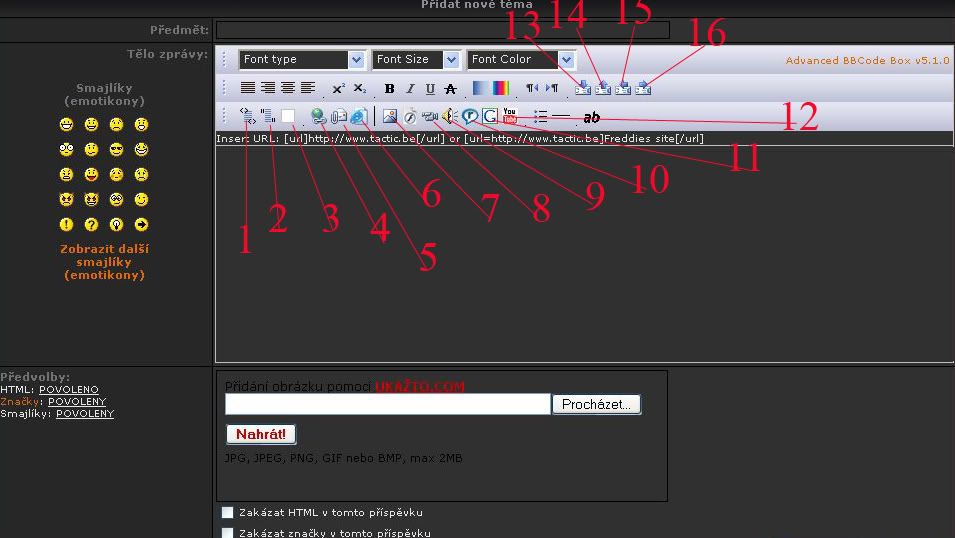This screenshot has height=538, width=955.
Task: Insert the question mark smiley
Action: (91, 224)
